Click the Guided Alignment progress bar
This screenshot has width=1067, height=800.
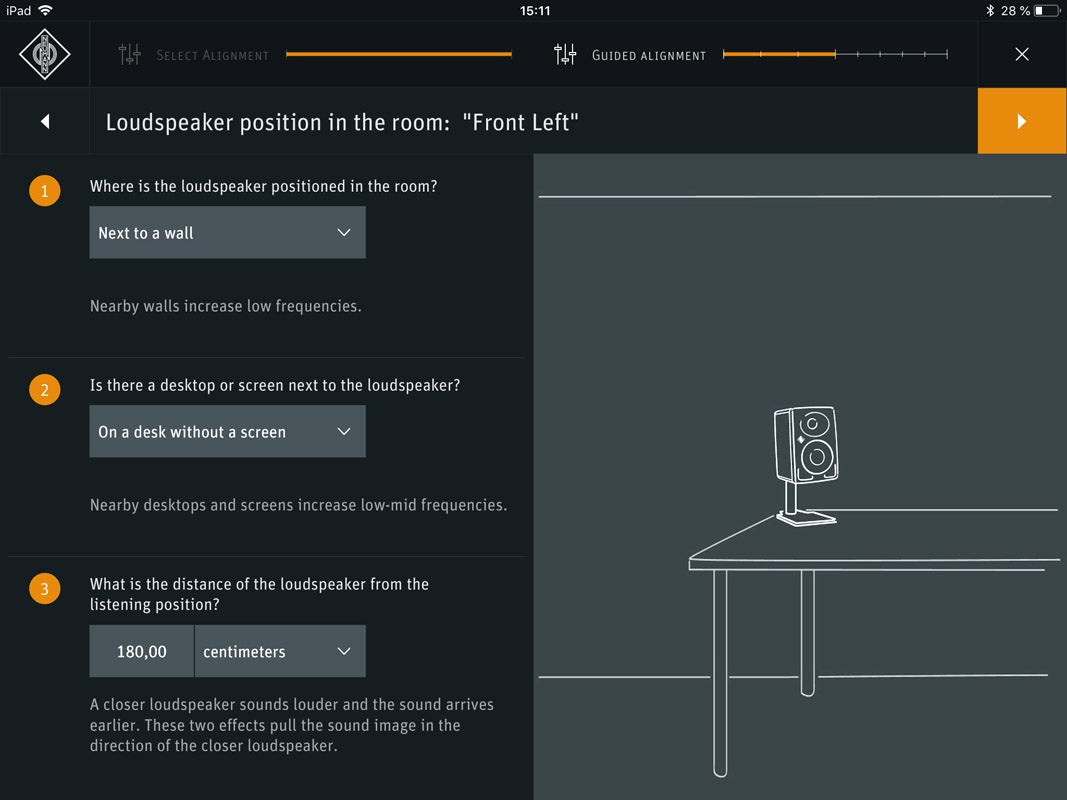click(x=835, y=54)
